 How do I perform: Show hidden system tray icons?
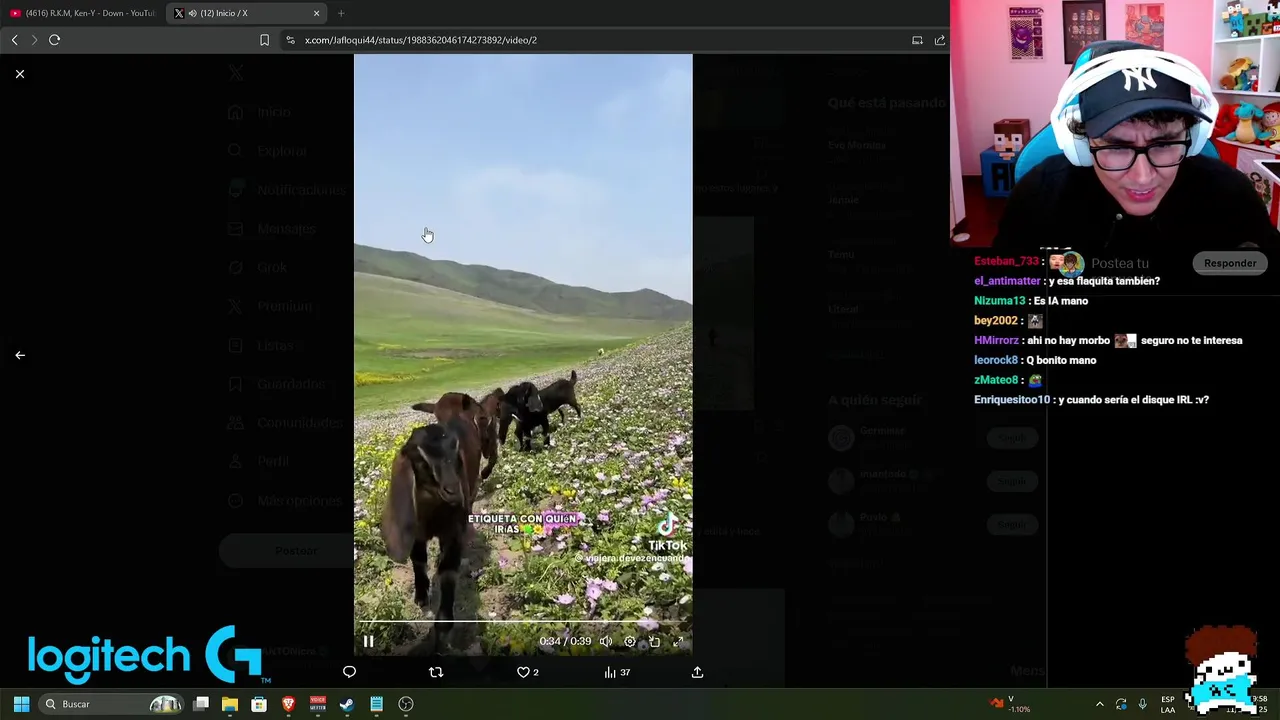point(1100,704)
